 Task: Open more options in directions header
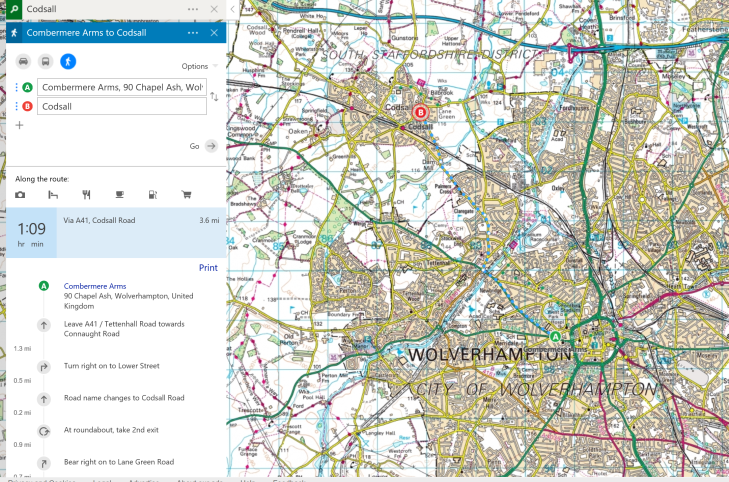(193, 33)
